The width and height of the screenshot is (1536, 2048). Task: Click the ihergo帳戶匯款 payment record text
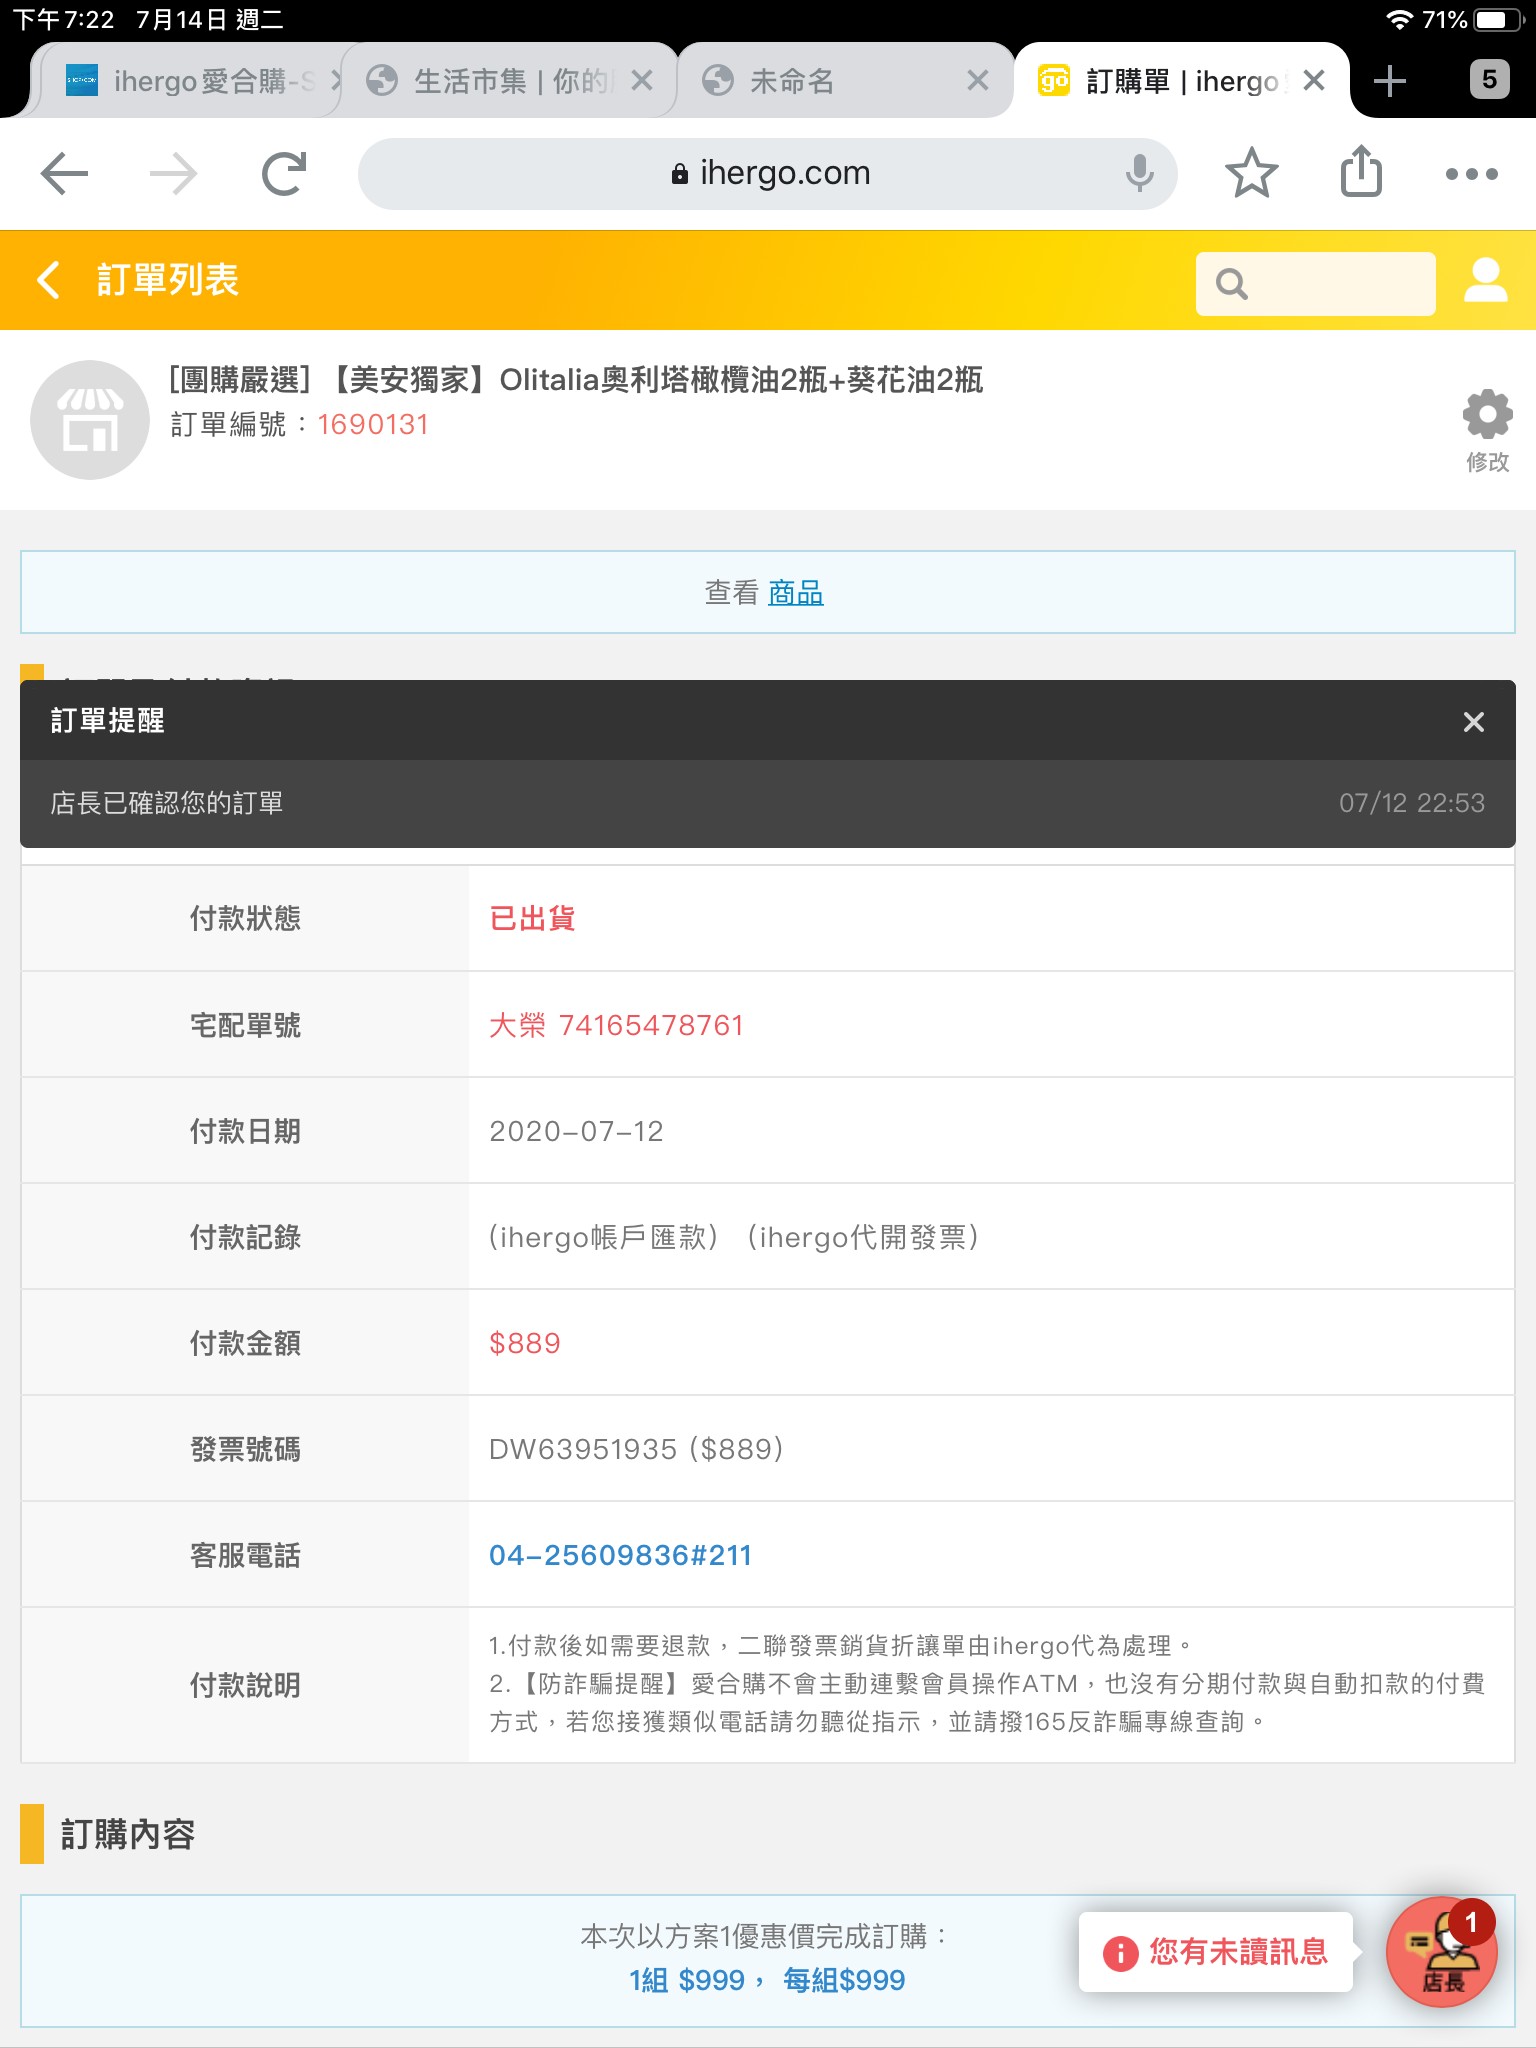coord(603,1237)
